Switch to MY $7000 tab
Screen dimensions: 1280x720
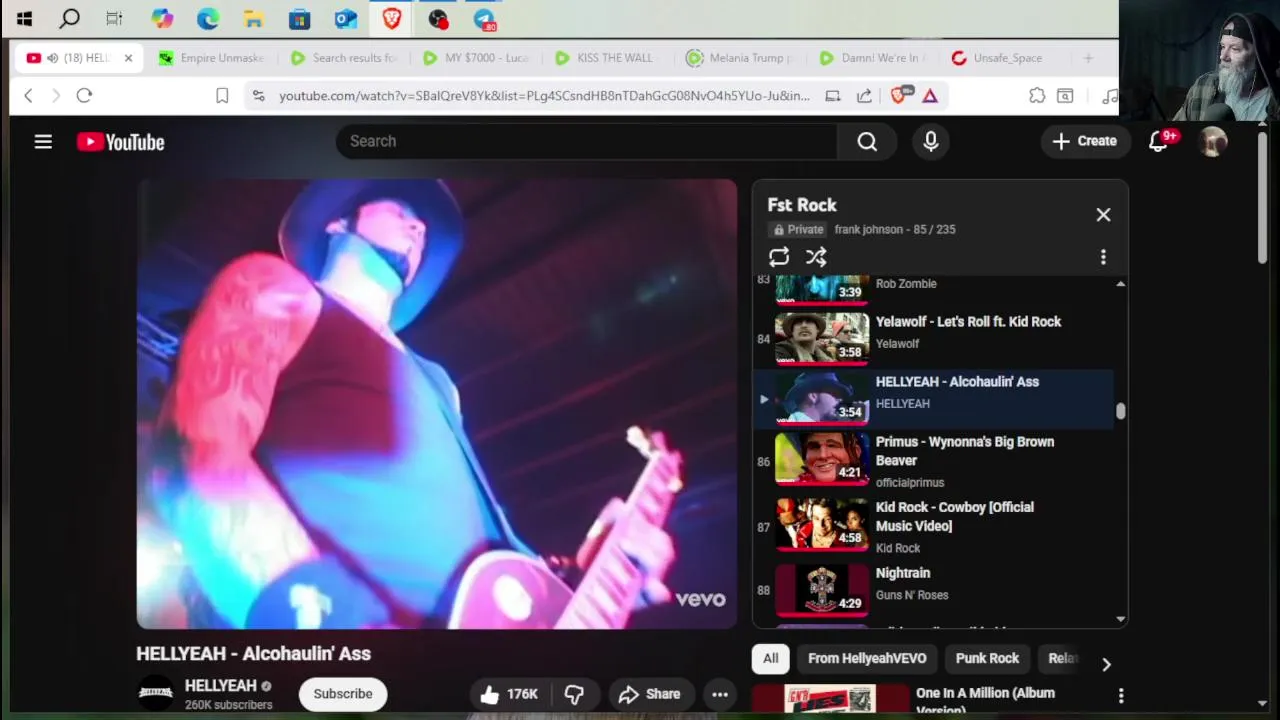pyautogui.click(x=476, y=58)
